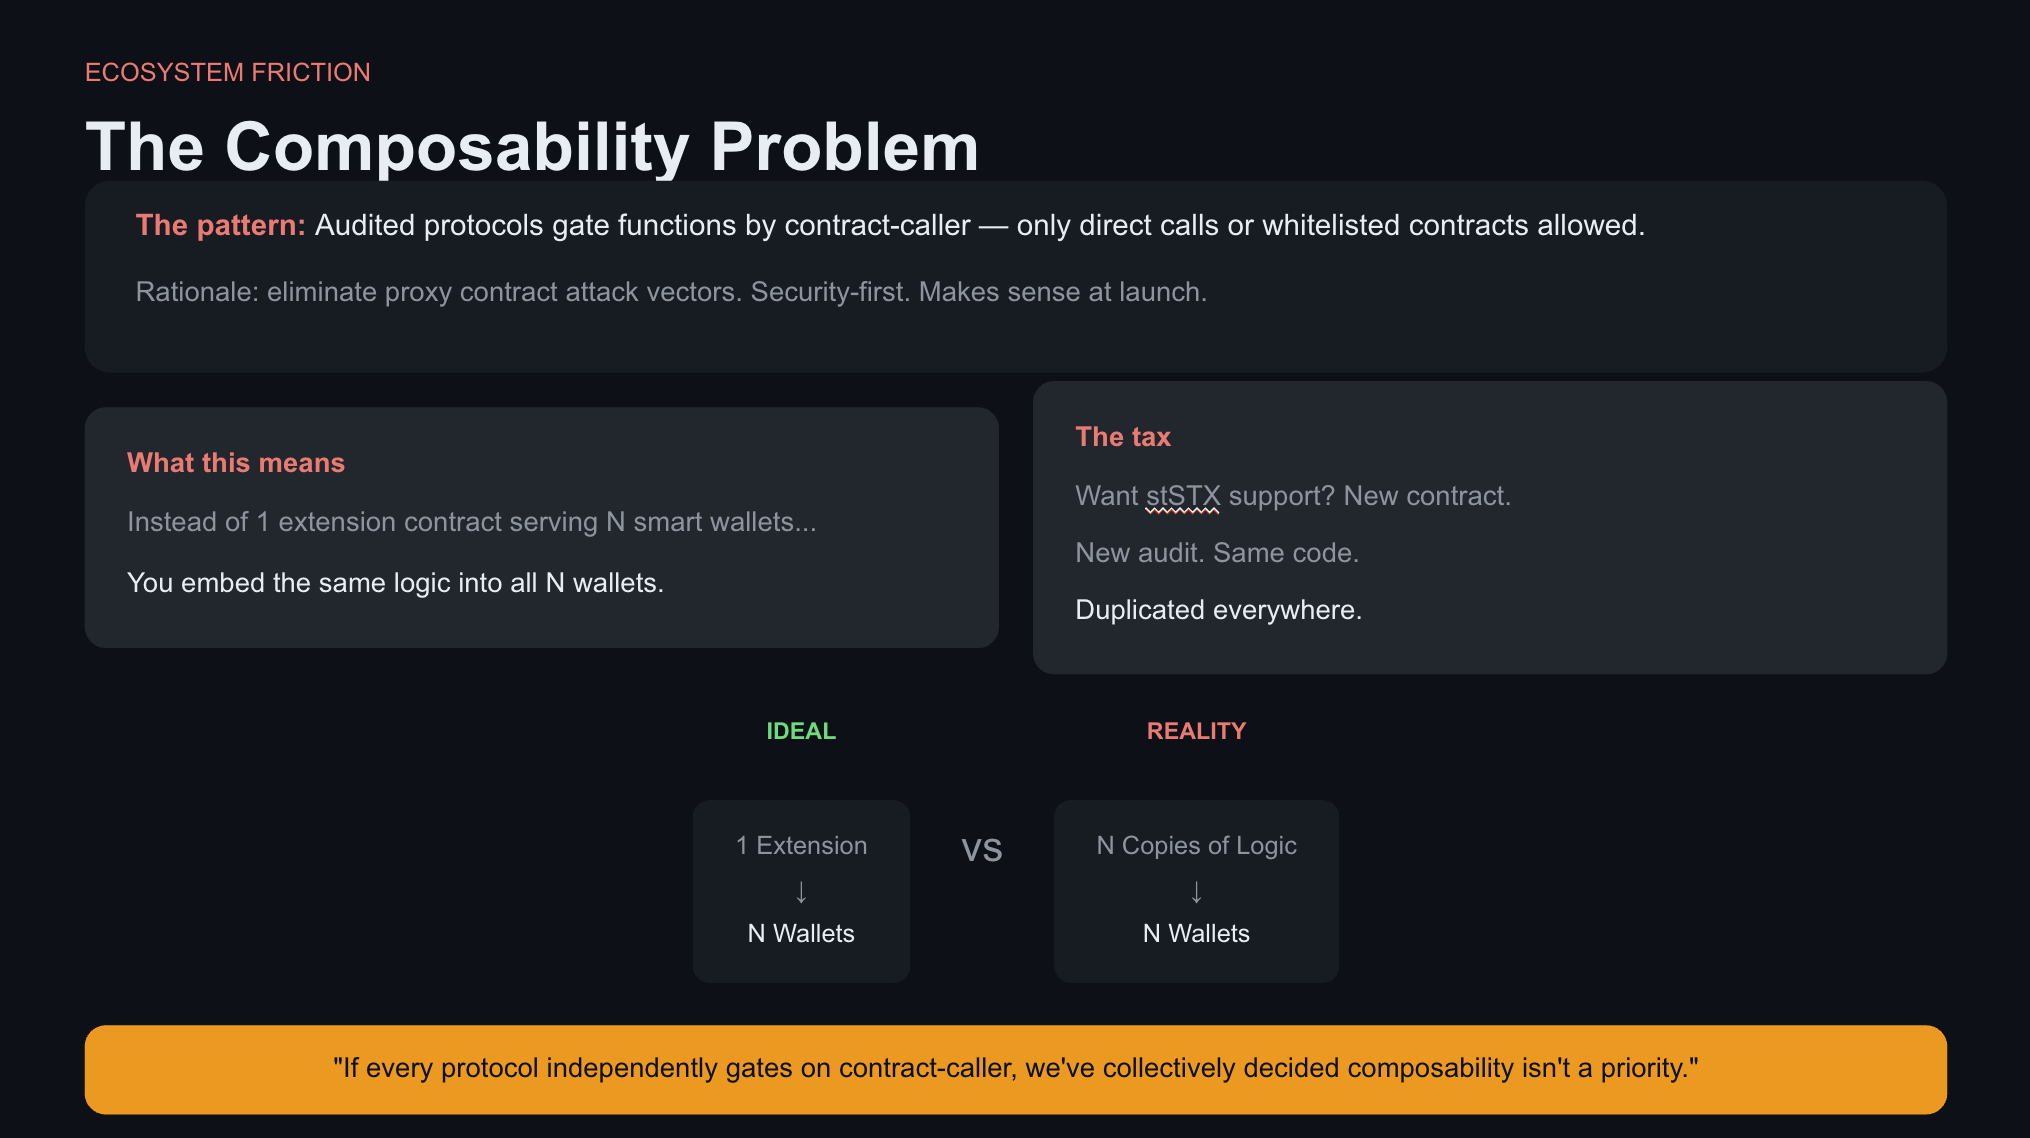Select the 'What this means' heading
Image resolution: width=2030 pixels, height=1138 pixels.
click(235, 463)
